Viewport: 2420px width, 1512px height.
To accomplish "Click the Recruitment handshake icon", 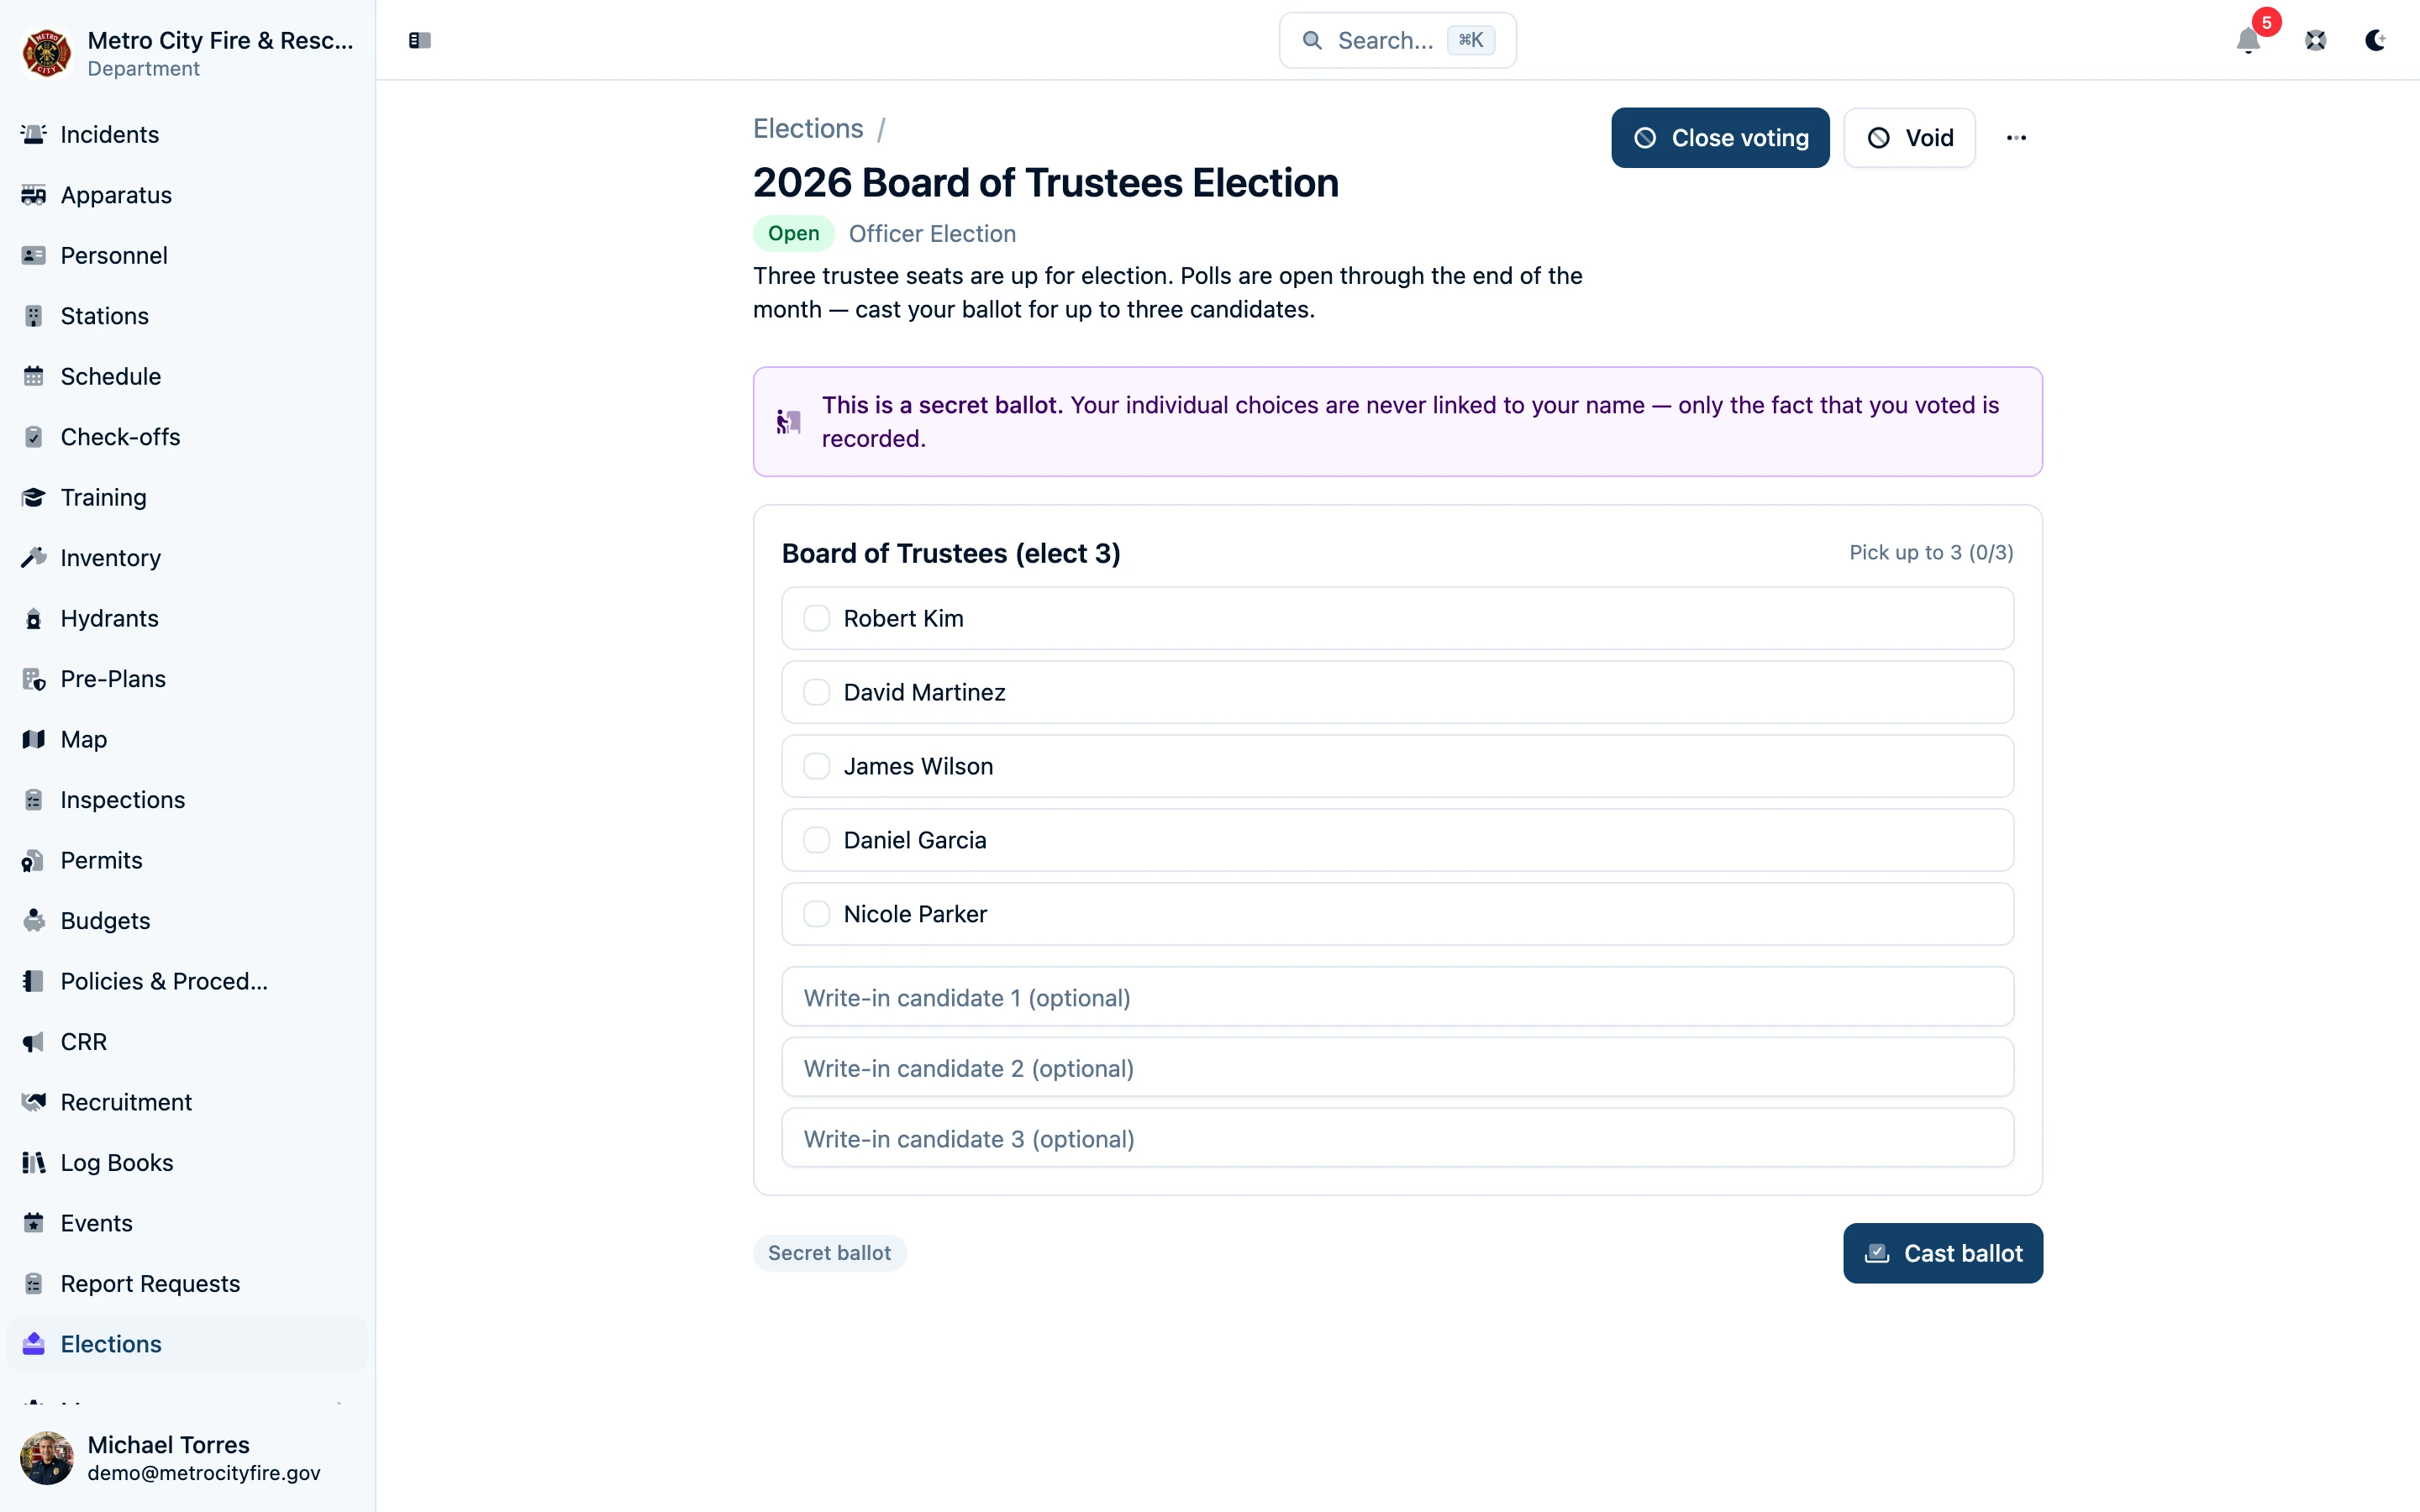I will pyautogui.click(x=34, y=1102).
